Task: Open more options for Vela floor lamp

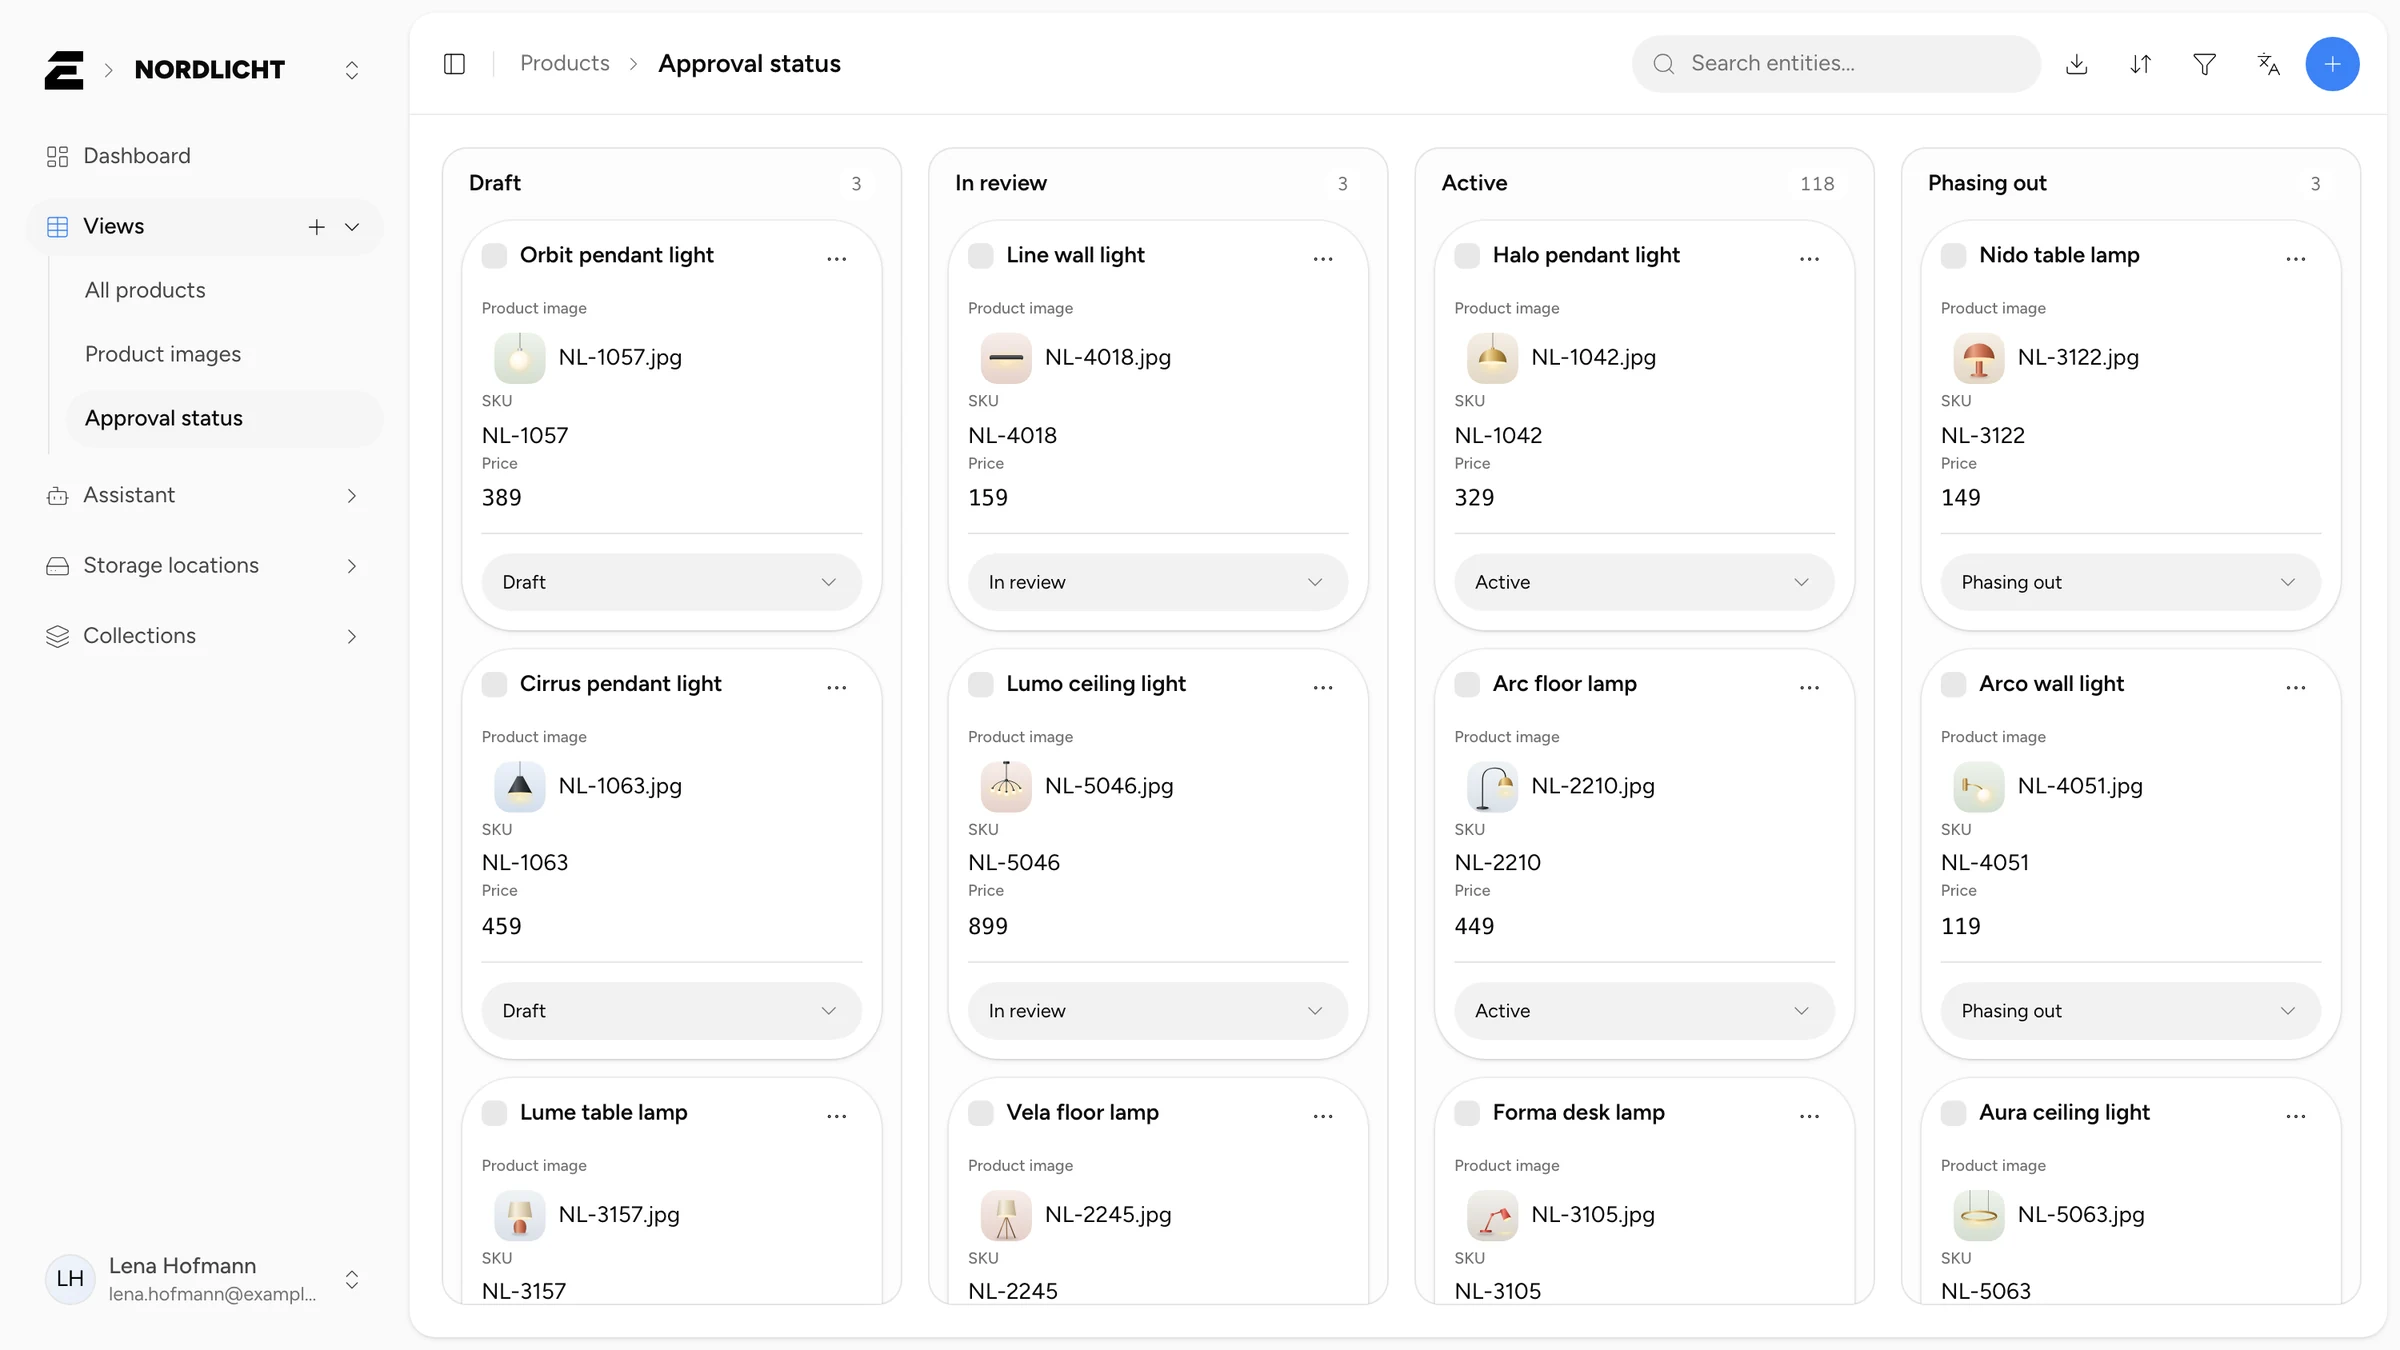Action: coord(1323,1115)
